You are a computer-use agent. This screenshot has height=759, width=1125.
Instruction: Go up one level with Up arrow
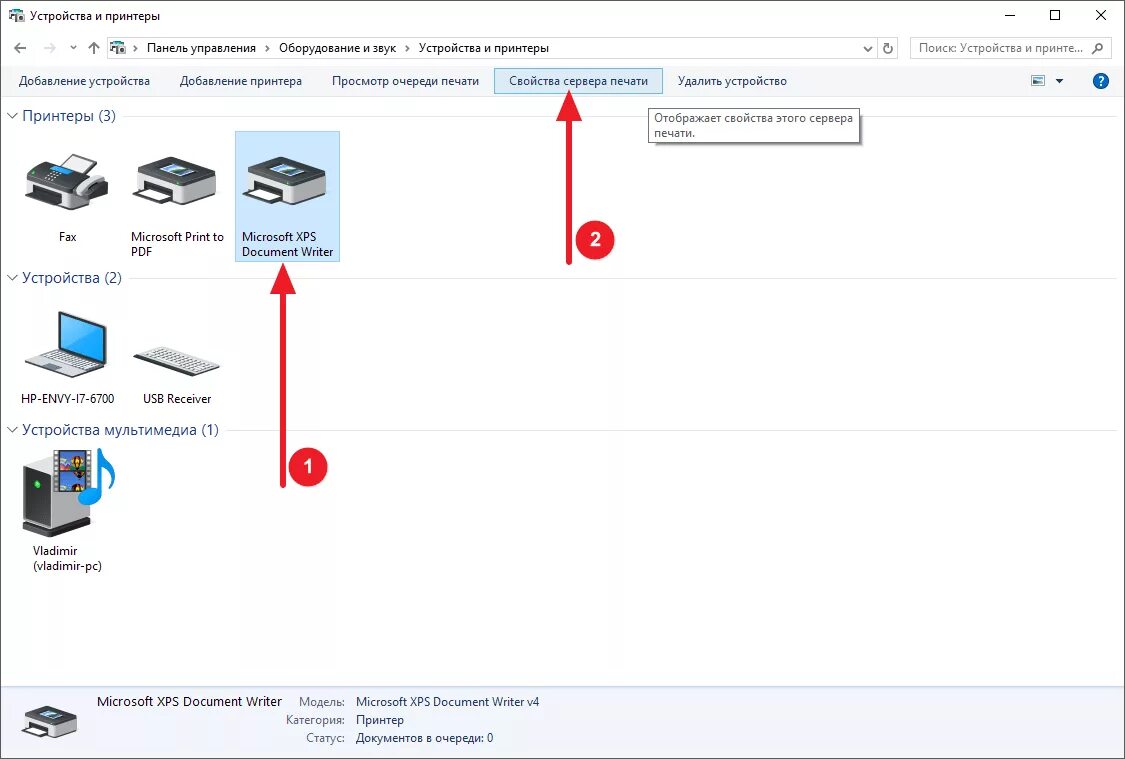tap(94, 48)
